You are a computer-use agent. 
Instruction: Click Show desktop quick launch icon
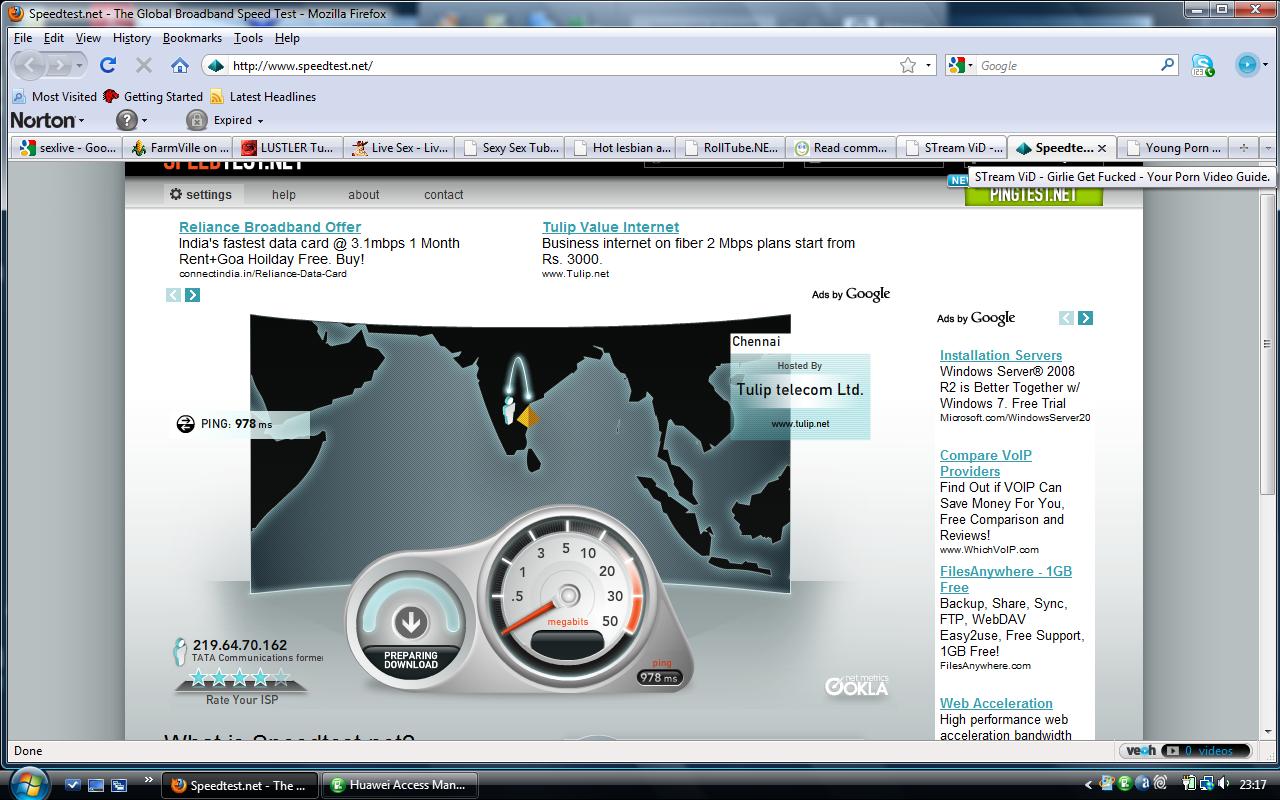click(x=96, y=785)
